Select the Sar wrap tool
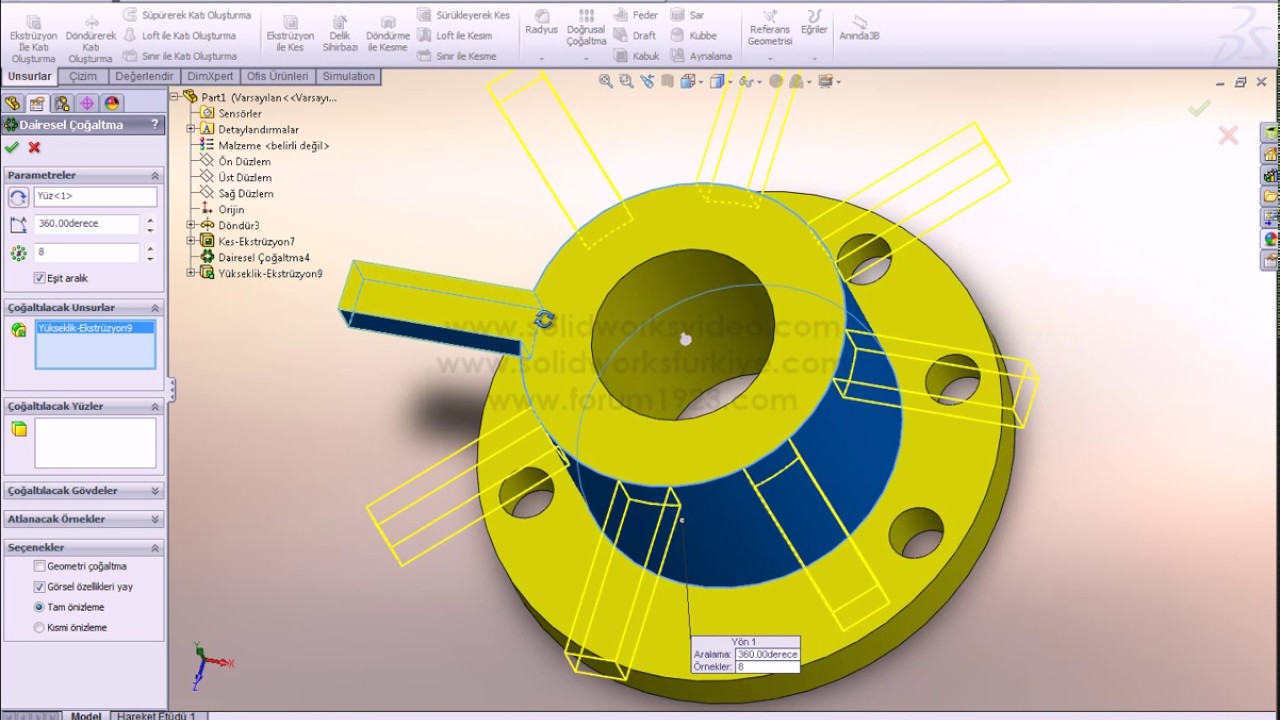Viewport: 1280px width, 720px height. 688,16
